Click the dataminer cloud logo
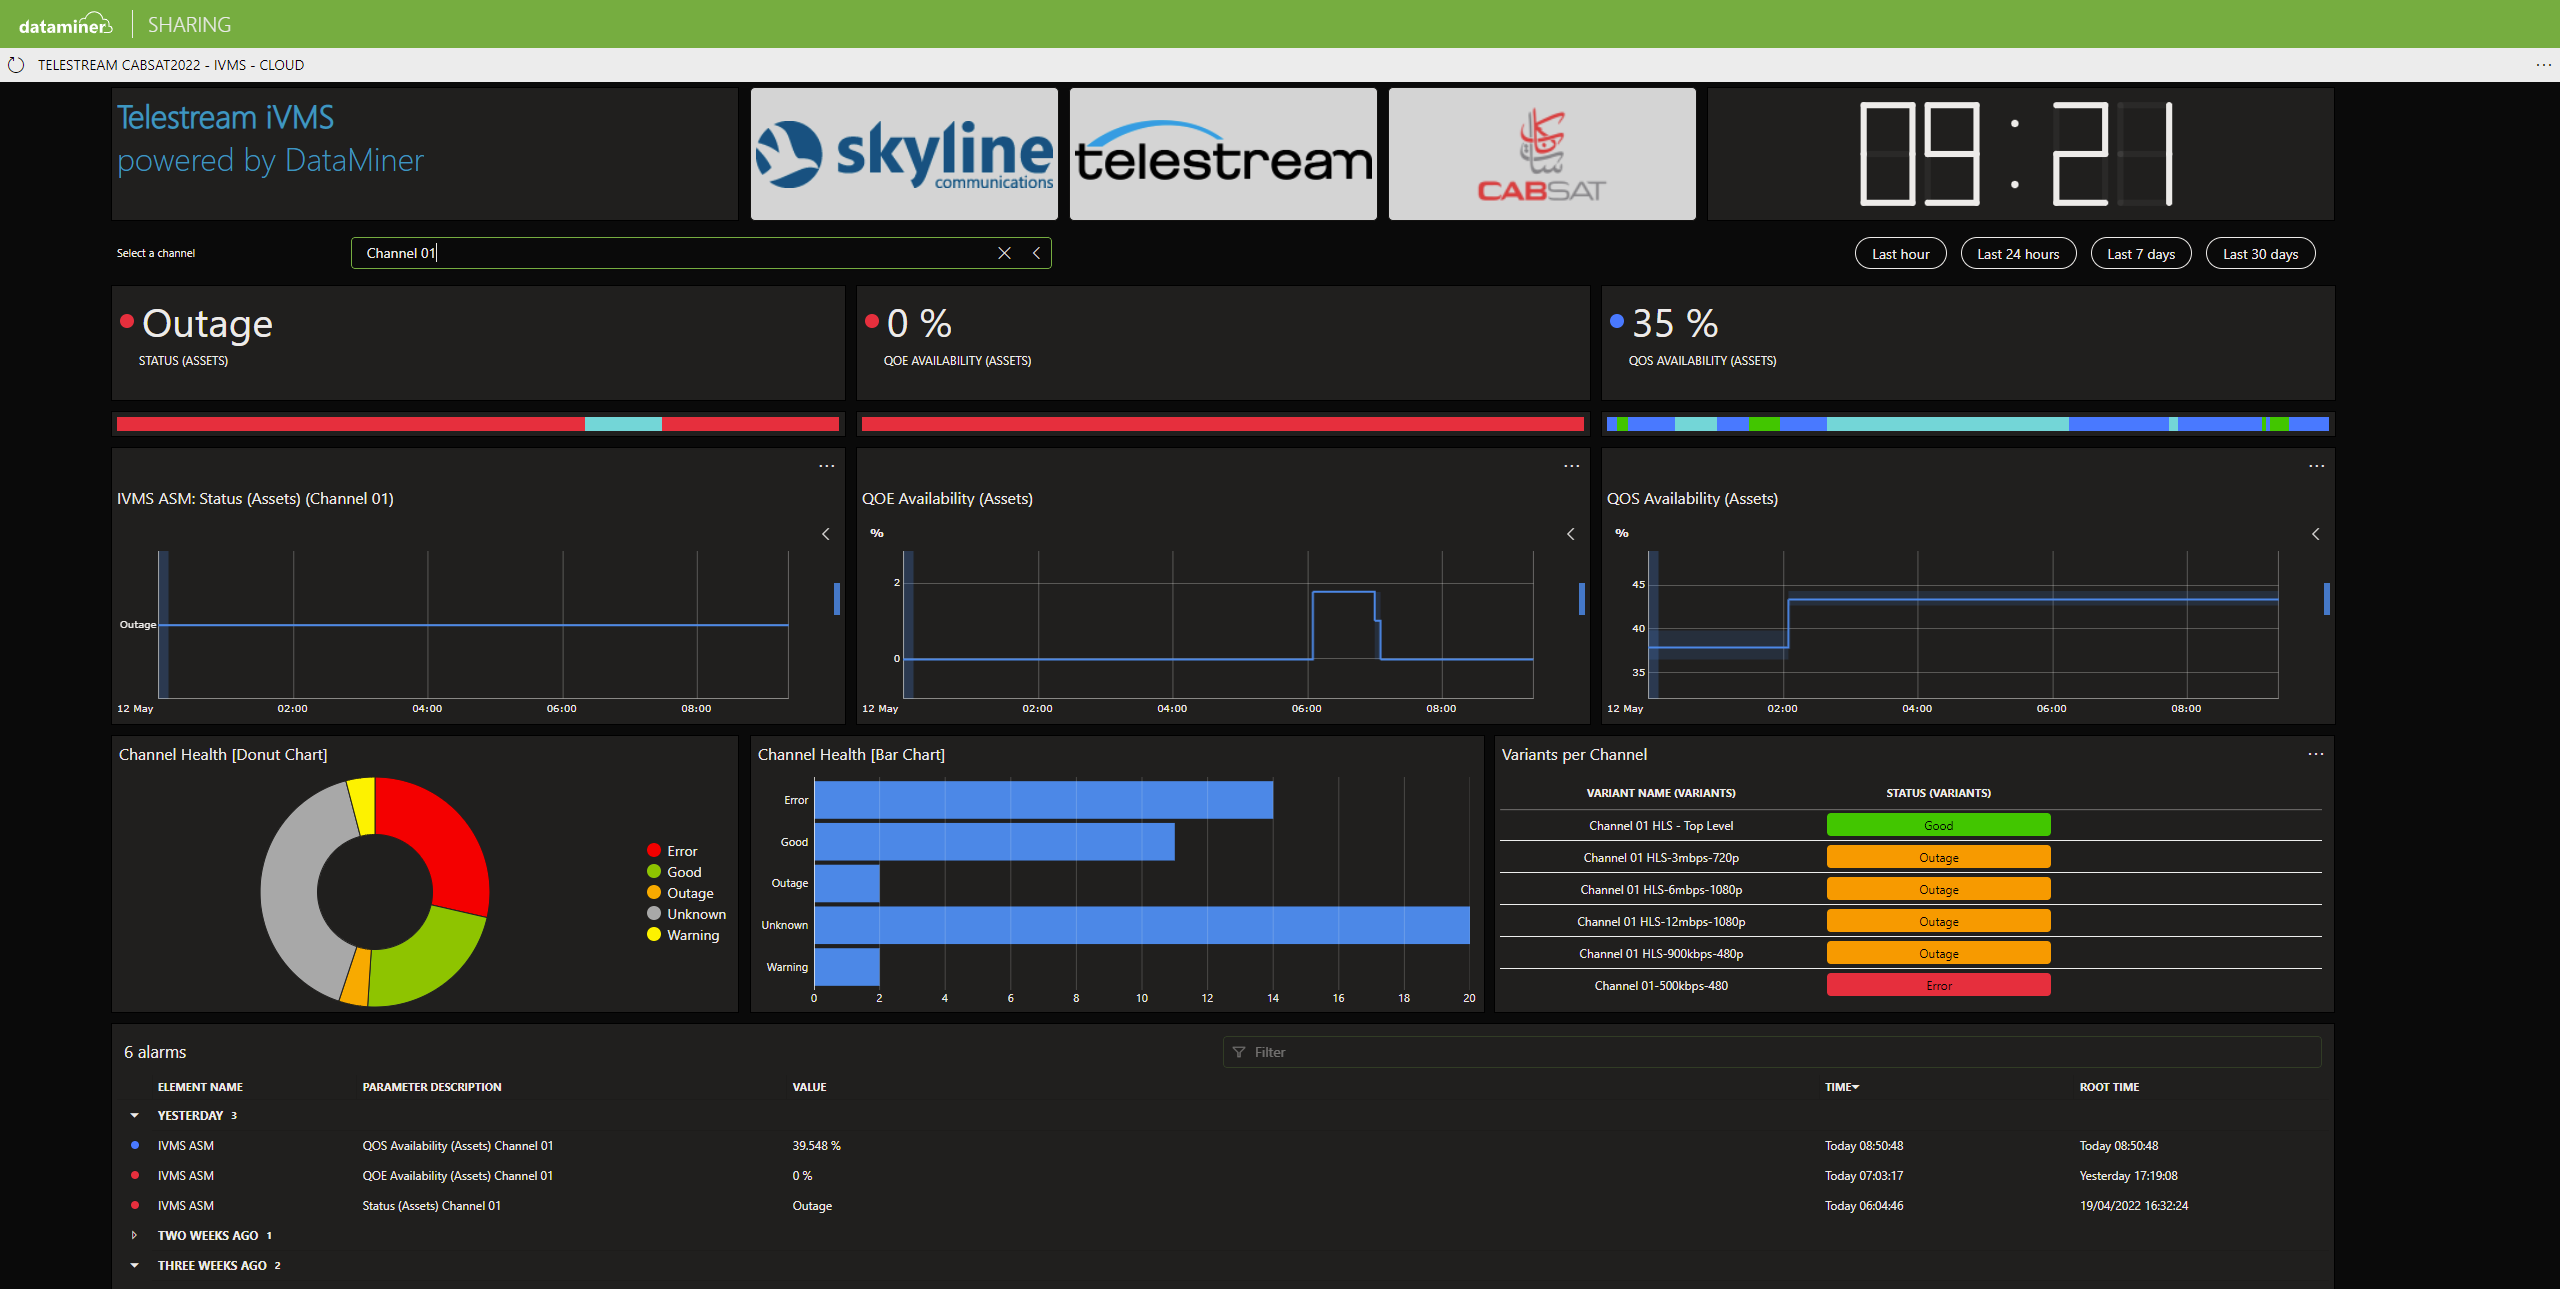The width and height of the screenshot is (2560, 1289). (65, 24)
